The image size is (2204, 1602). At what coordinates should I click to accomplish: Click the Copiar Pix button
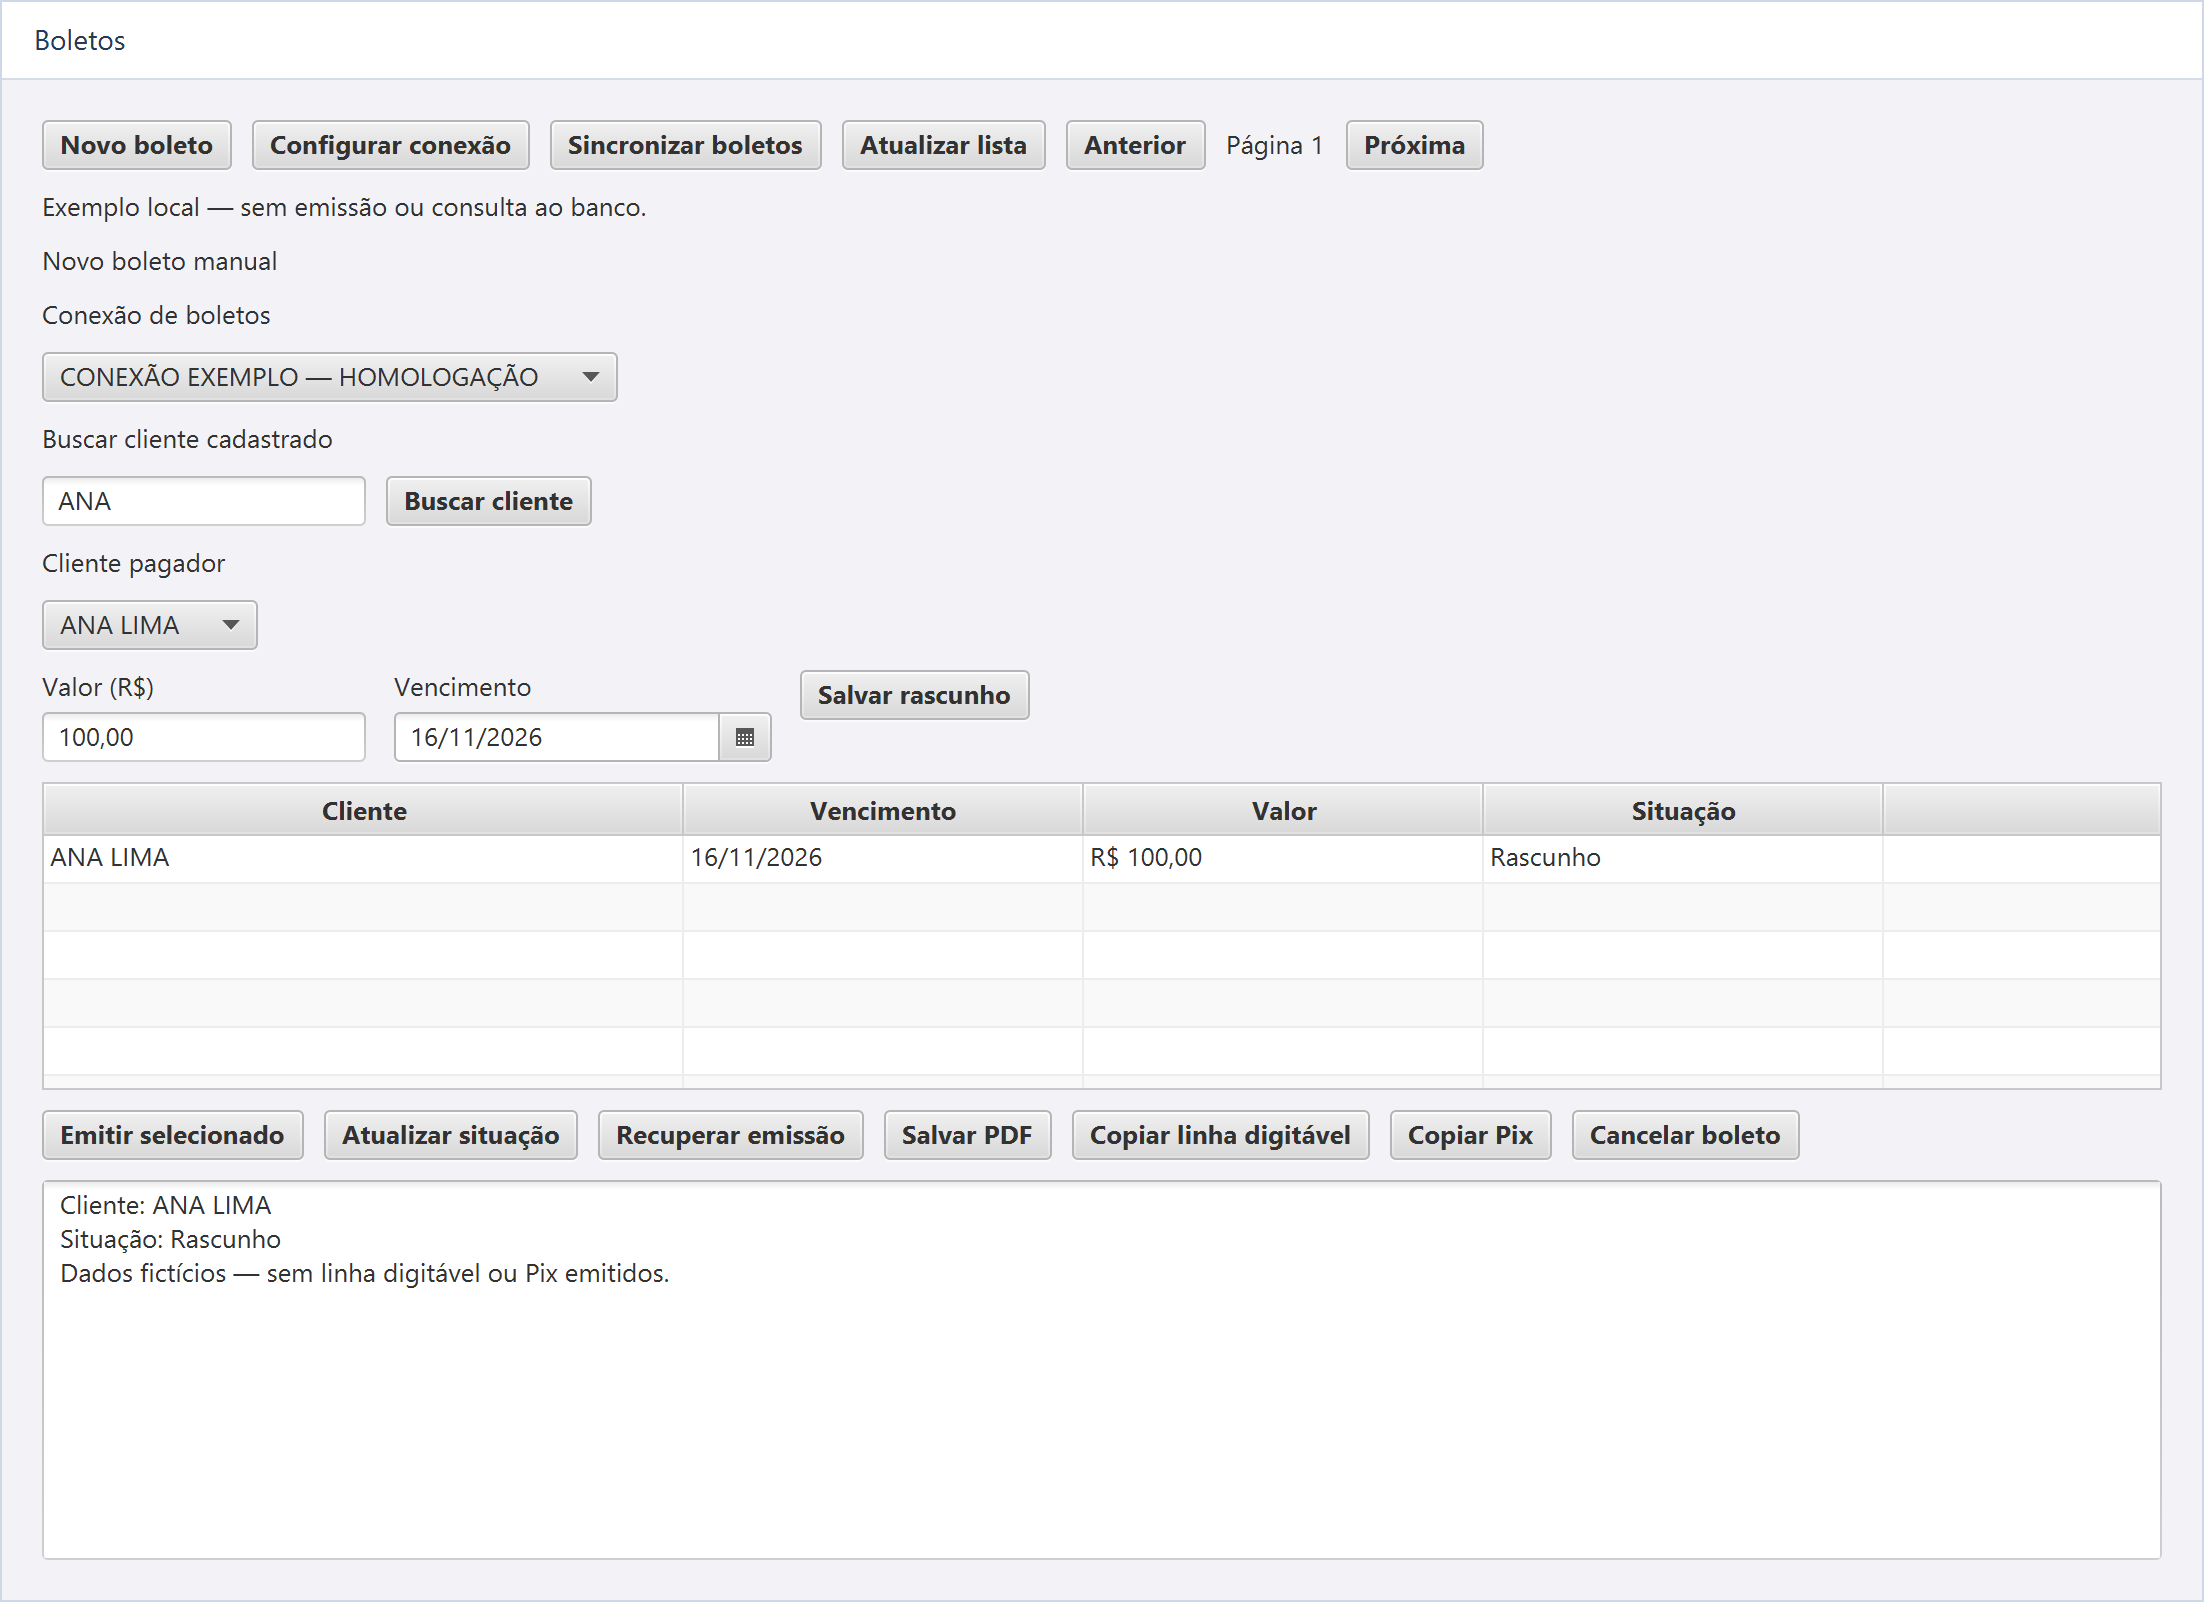coord(1470,1135)
